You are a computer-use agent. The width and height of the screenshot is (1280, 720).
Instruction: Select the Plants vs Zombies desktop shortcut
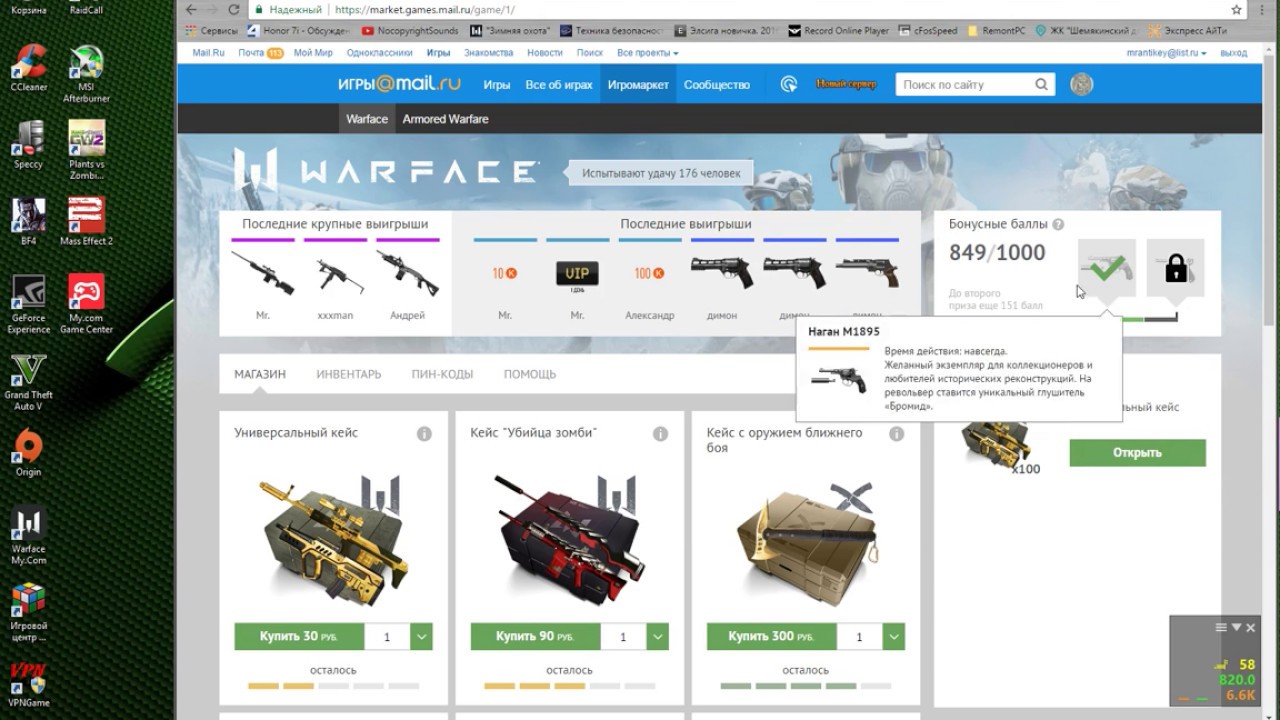point(86,150)
